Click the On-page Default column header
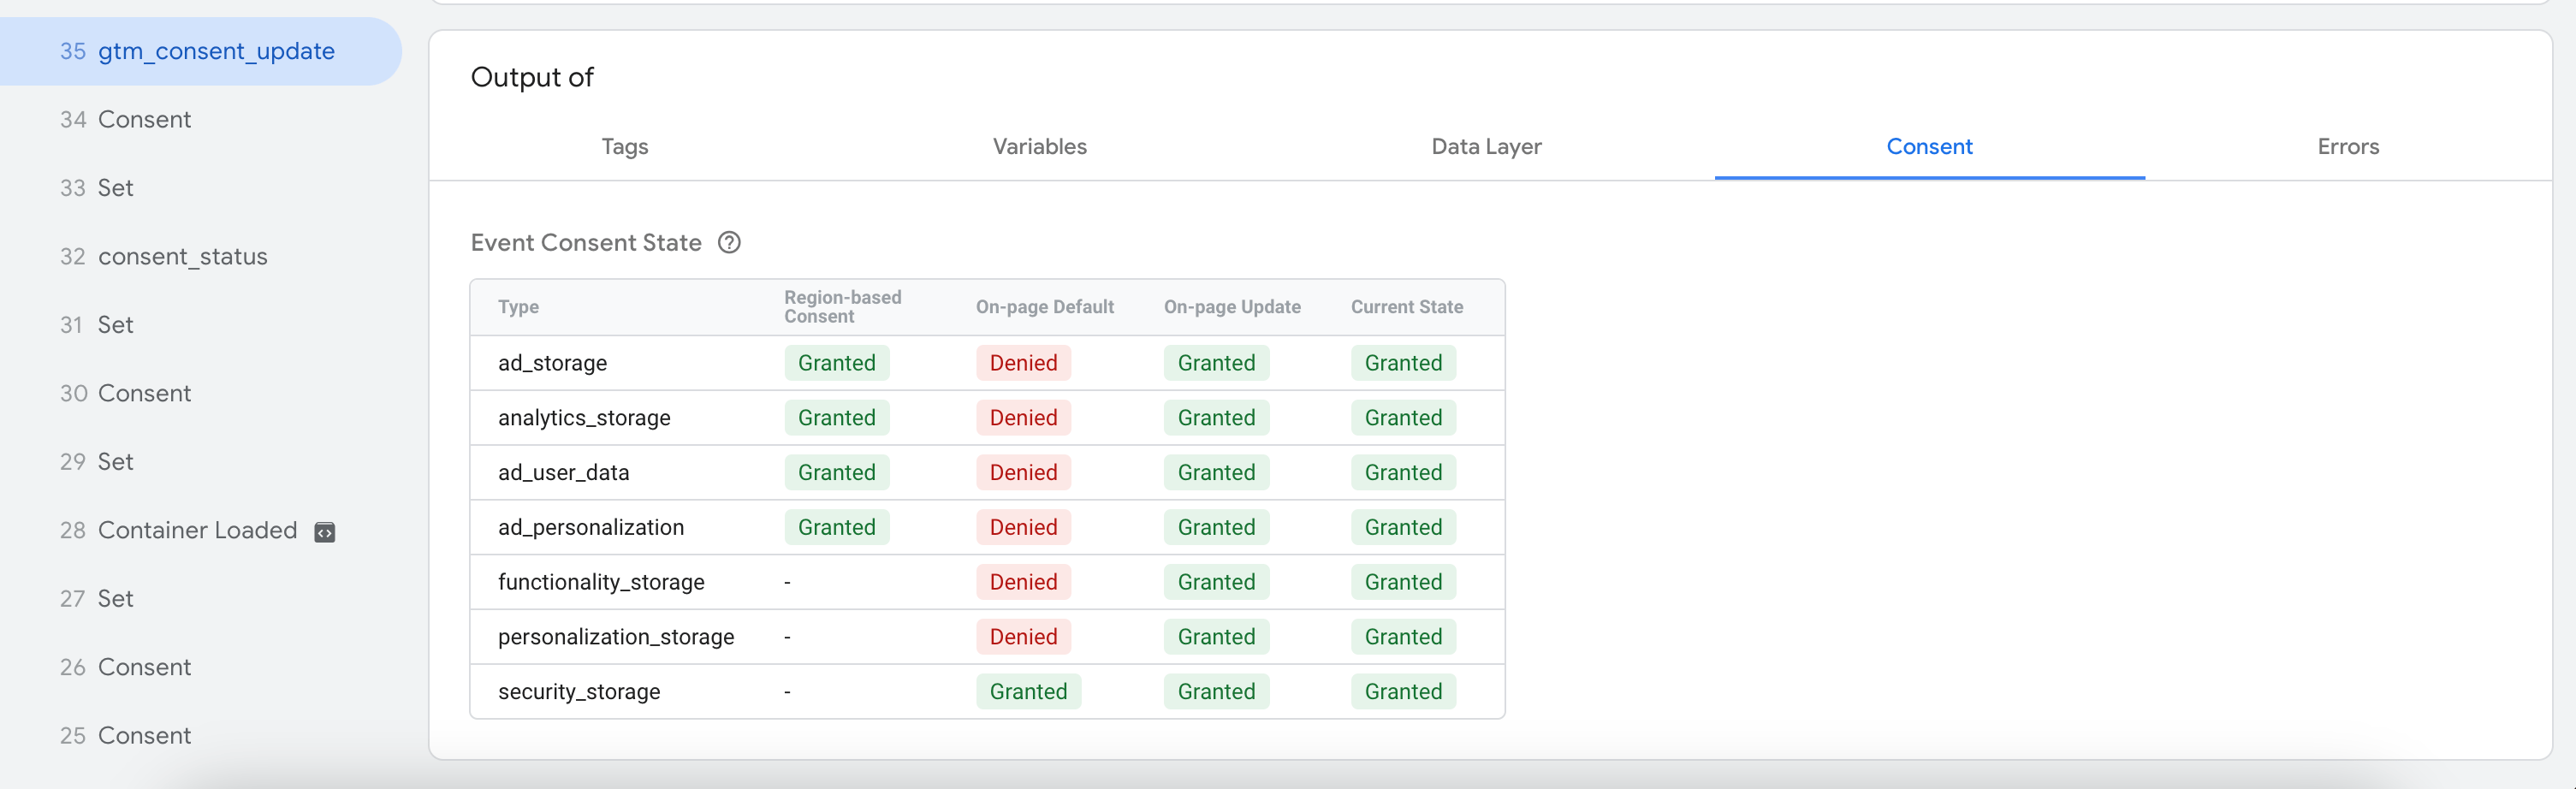The width and height of the screenshot is (2576, 789). 1044,307
